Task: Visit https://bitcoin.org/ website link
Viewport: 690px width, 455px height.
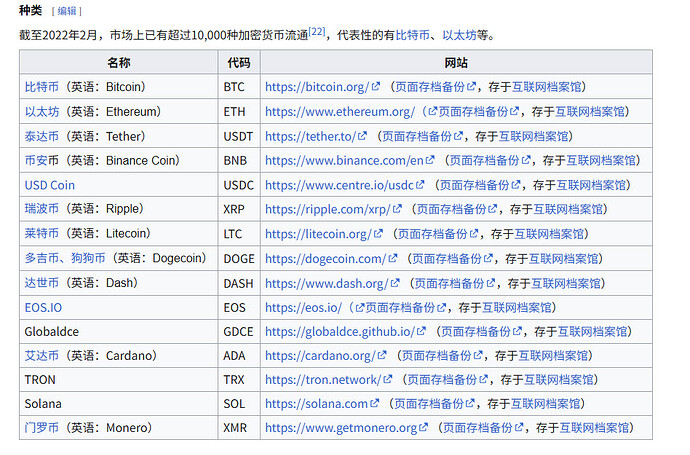Action: [x=322, y=87]
